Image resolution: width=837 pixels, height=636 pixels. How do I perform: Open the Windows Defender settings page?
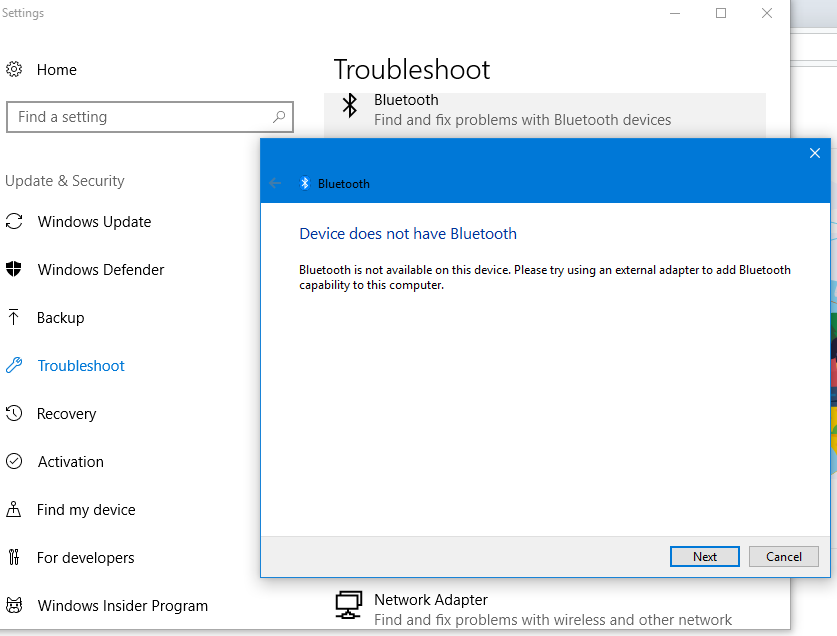pyautogui.click(x=101, y=270)
